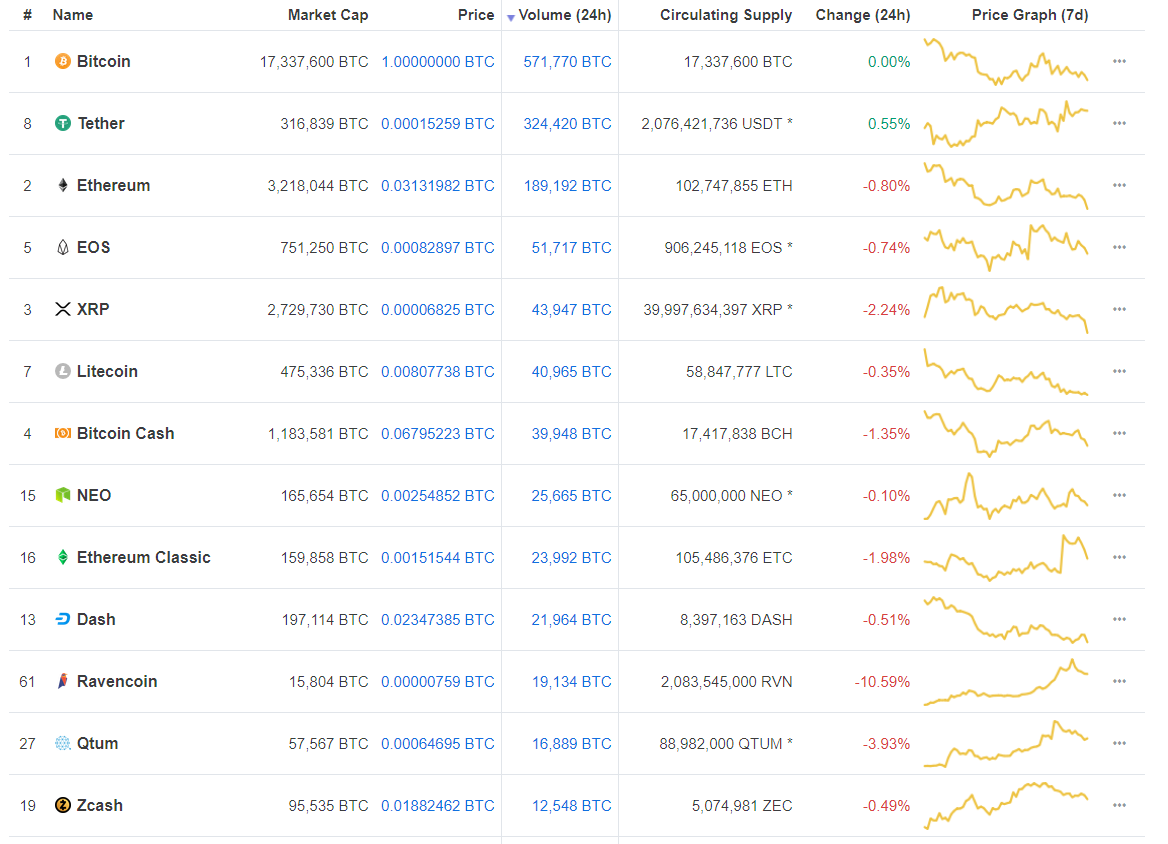Open the more options menu for EOS
The width and height of the screenshot is (1168, 844).
point(1119,247)
